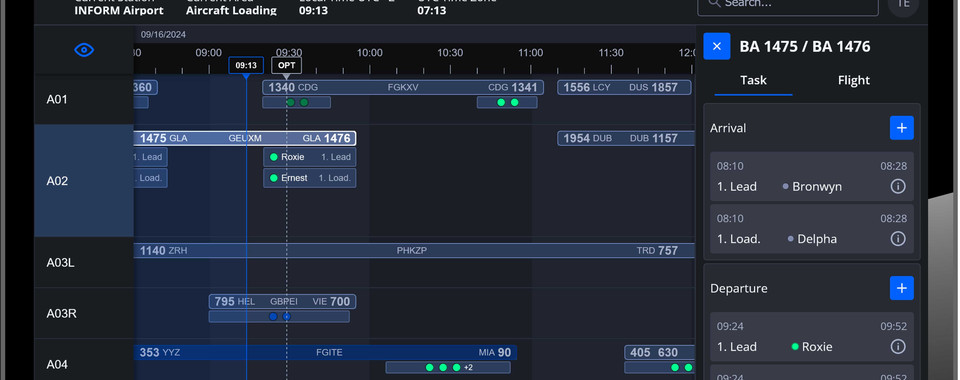Select flight bar 1556 LCY DUS 1857
This screenshot has height=380, width=960.
624,88
